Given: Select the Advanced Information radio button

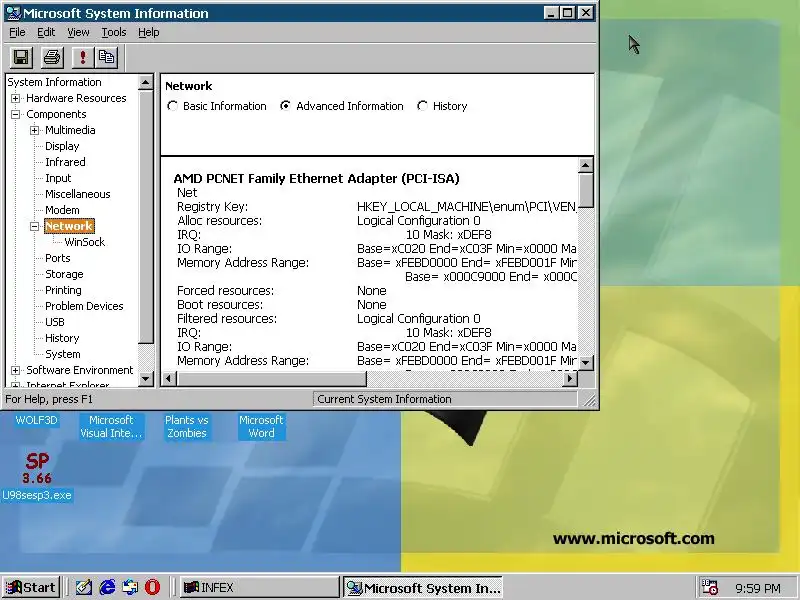Looking at the screenshot, I should point(285,106).
